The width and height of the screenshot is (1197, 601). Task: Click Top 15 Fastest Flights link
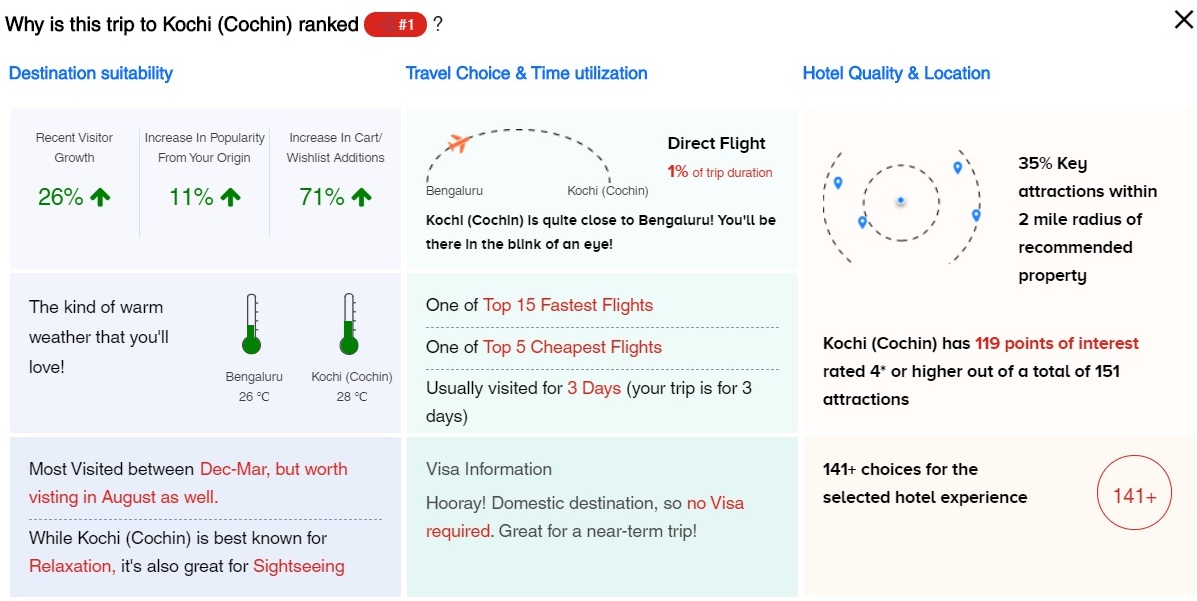pos(568,305)
